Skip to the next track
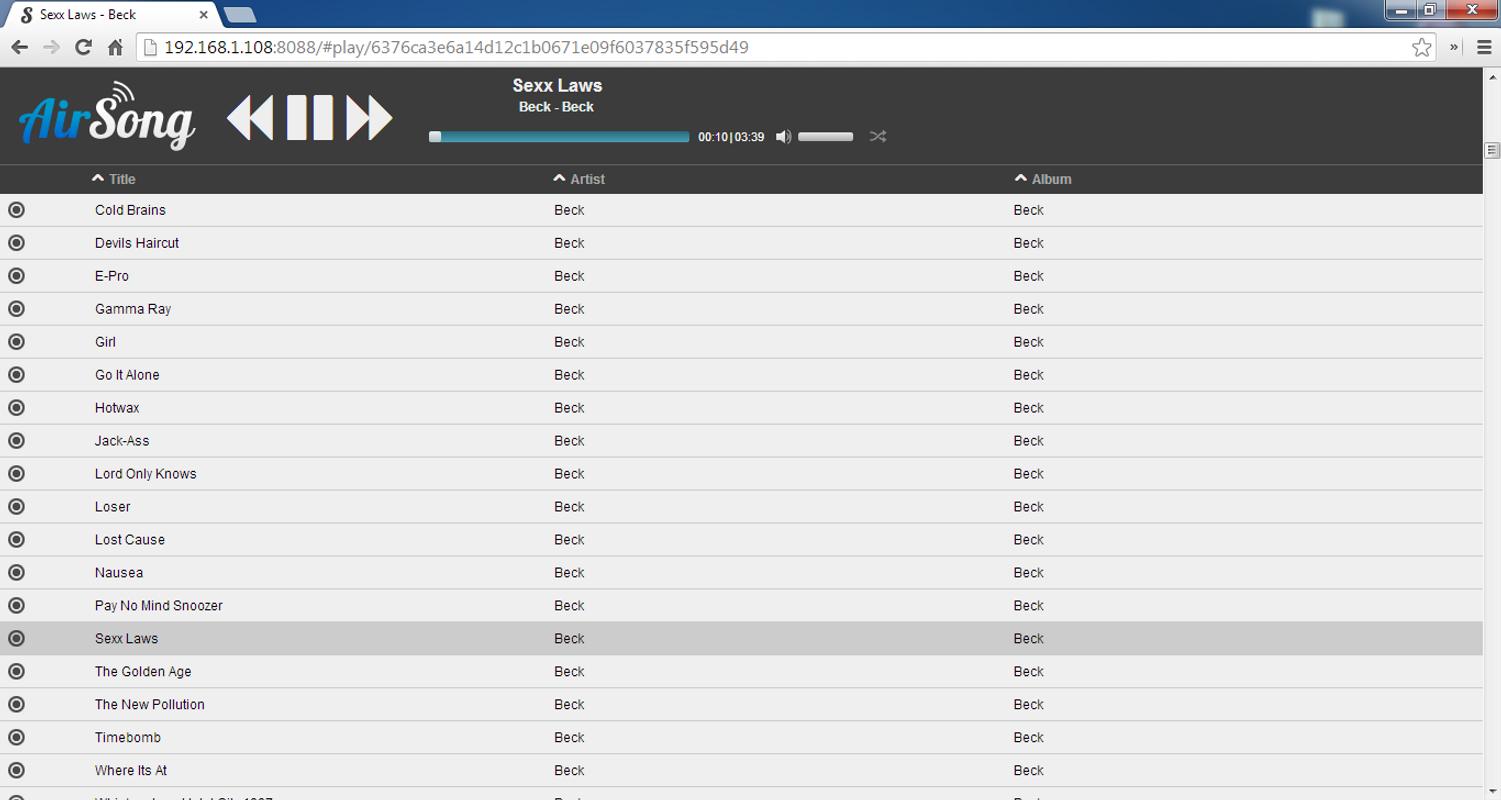This screenshot has width=1501, height=800. (x=370, y=117)
